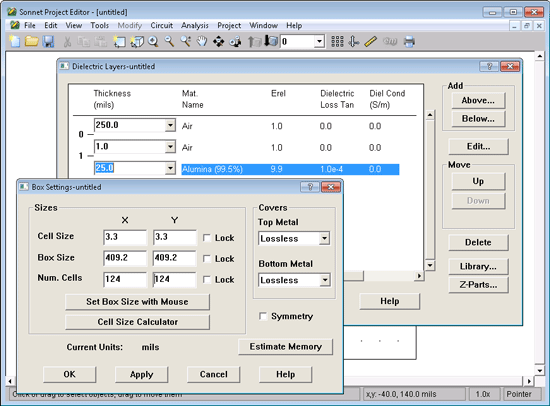550x406 pixels.
Task: Click the Delete layer button
Action: pyautogui.click(x=478, y=242)
